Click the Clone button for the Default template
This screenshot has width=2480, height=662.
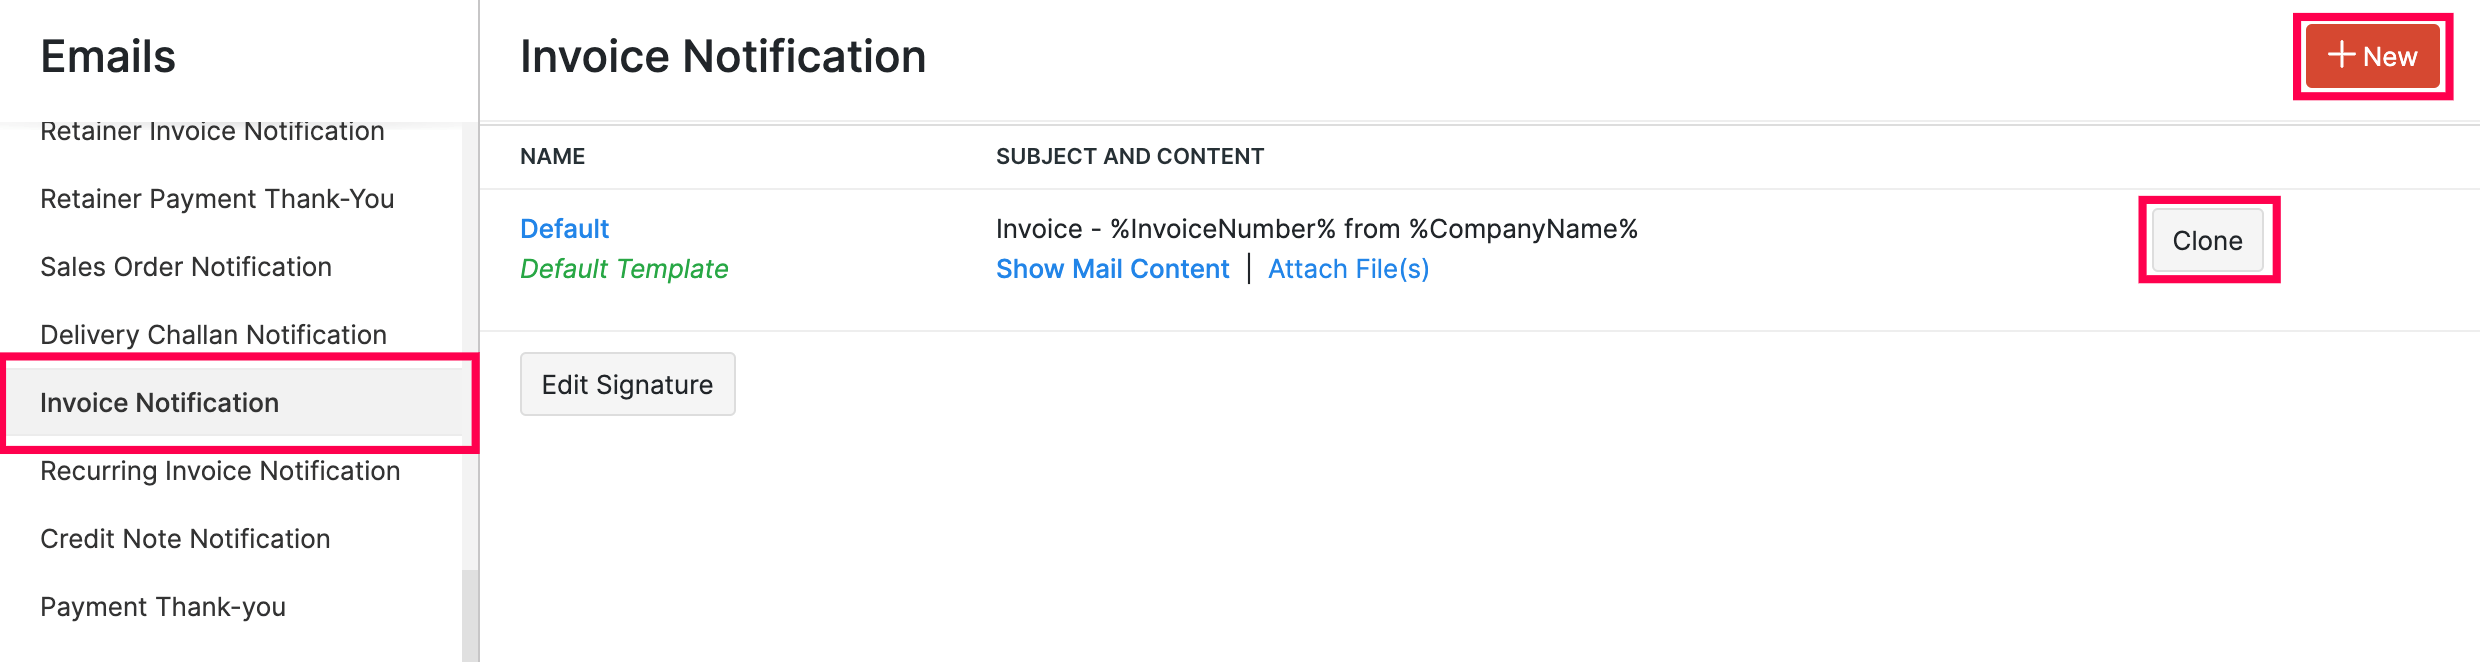(x=2206, y=240)
